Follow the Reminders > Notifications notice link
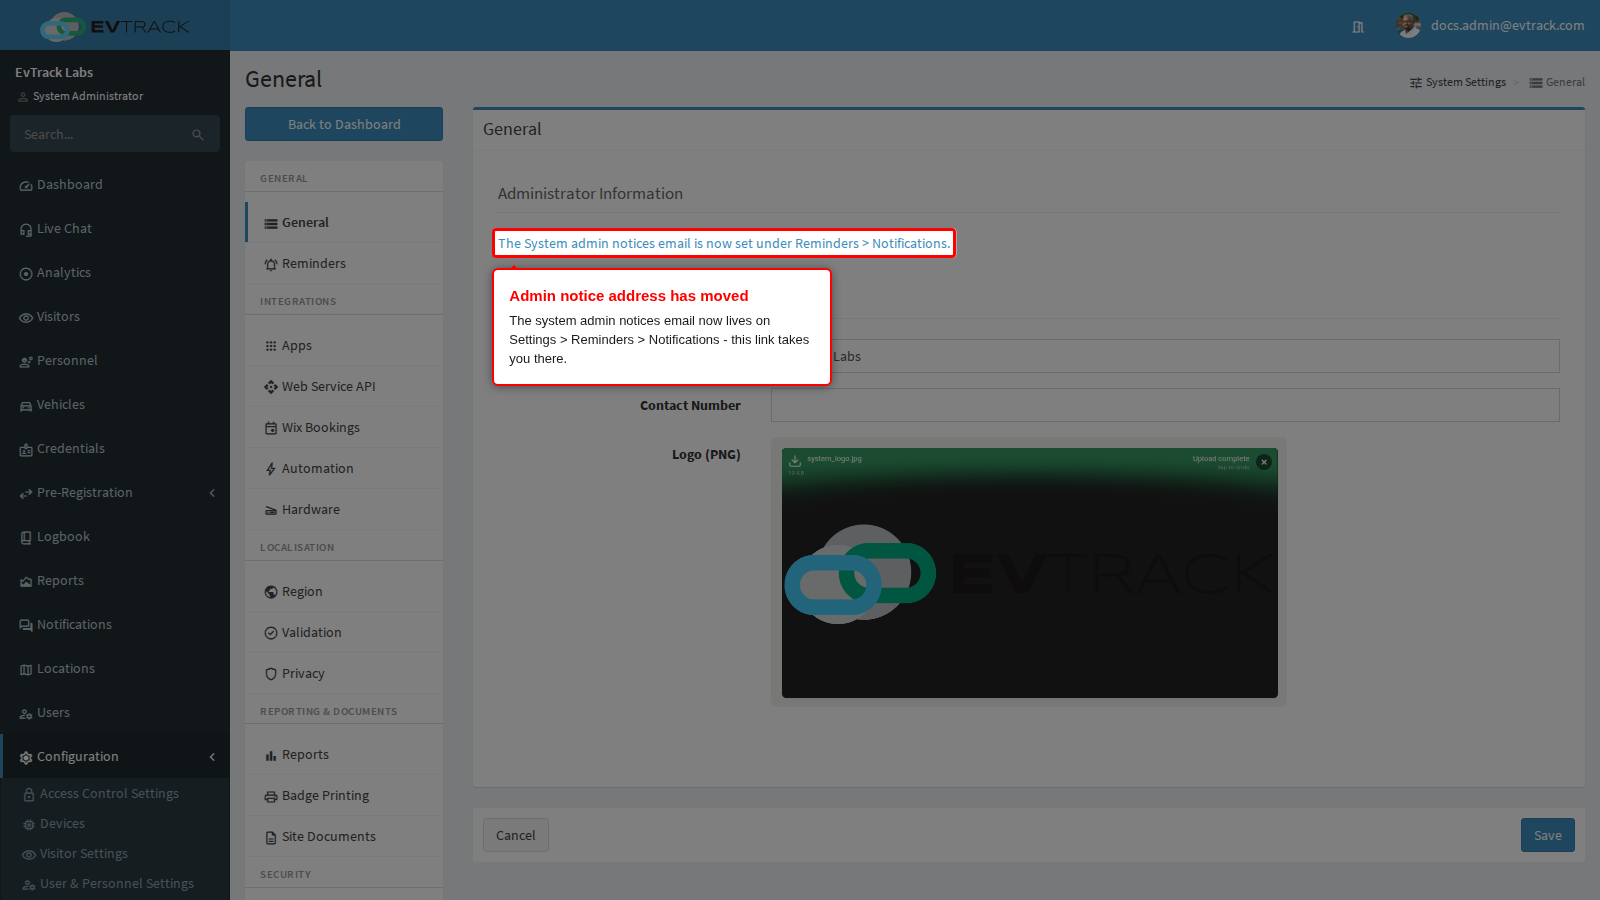Viewport: 1600px width, 900px height. 724,243
